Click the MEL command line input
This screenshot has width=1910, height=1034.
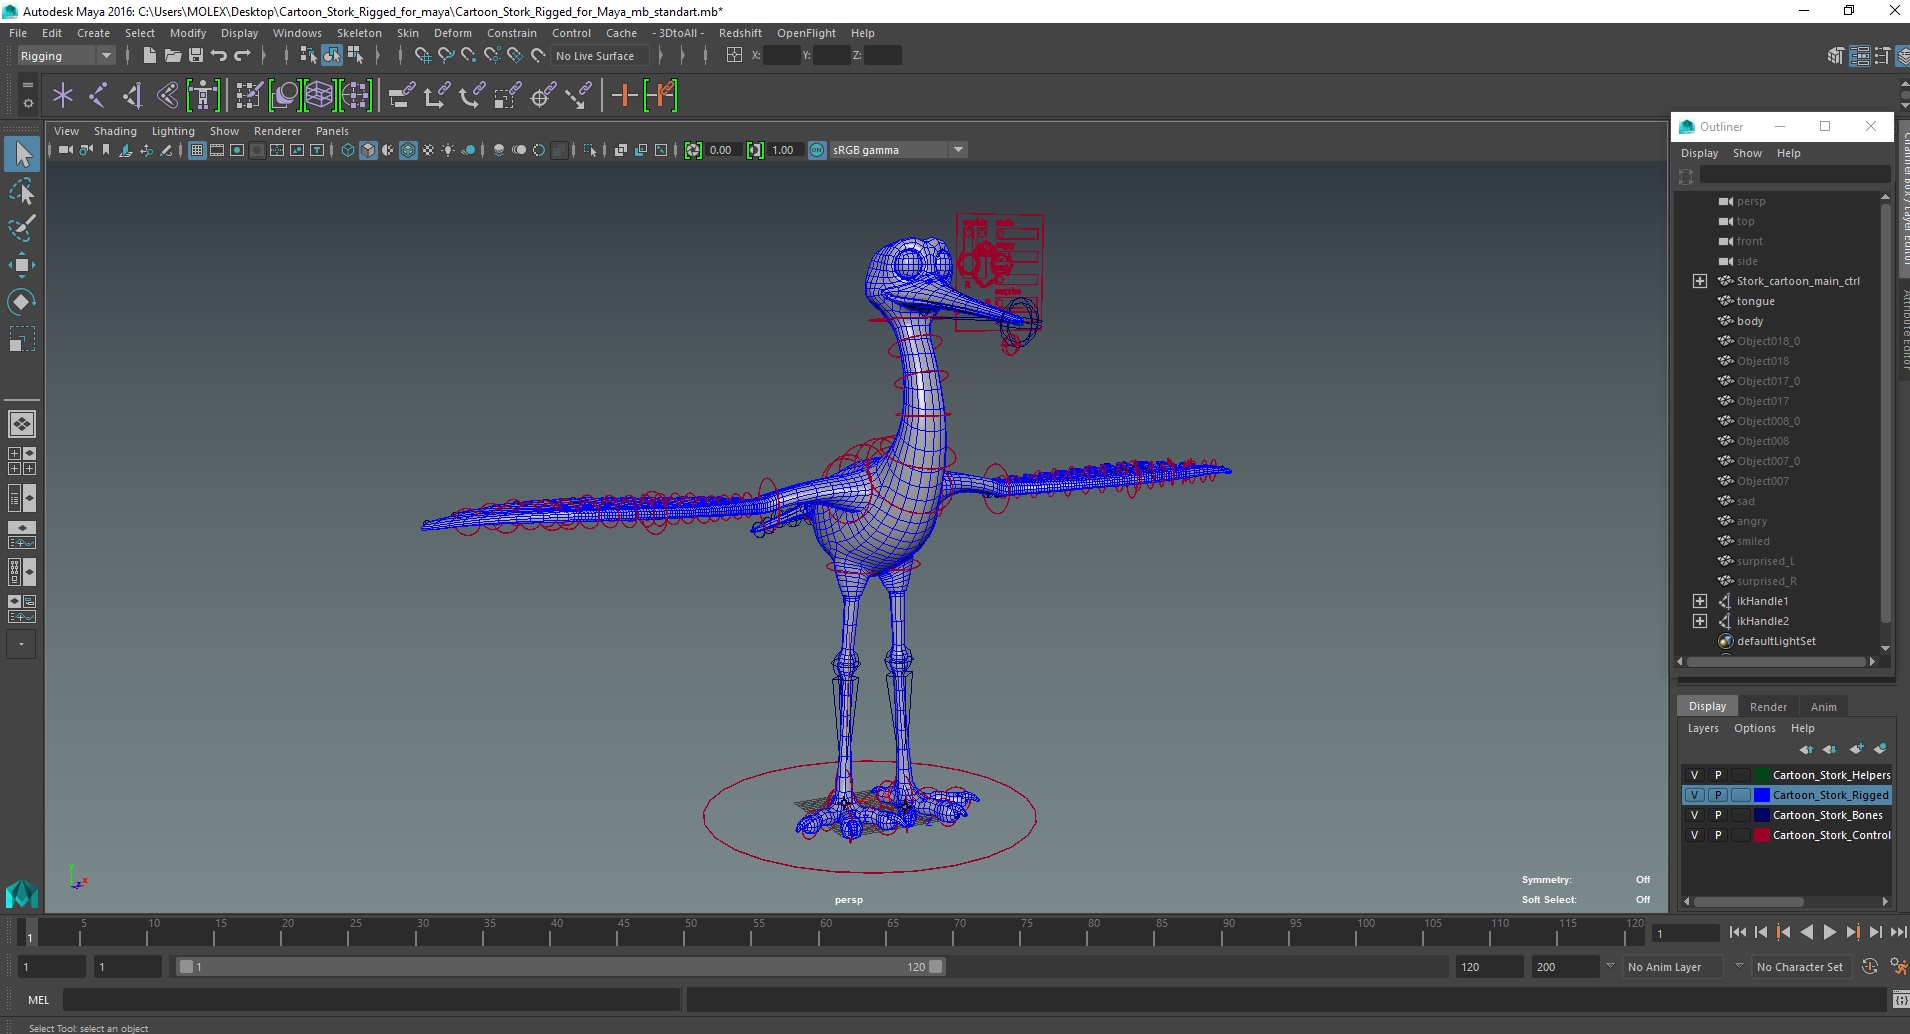[x=372, y=1000]
